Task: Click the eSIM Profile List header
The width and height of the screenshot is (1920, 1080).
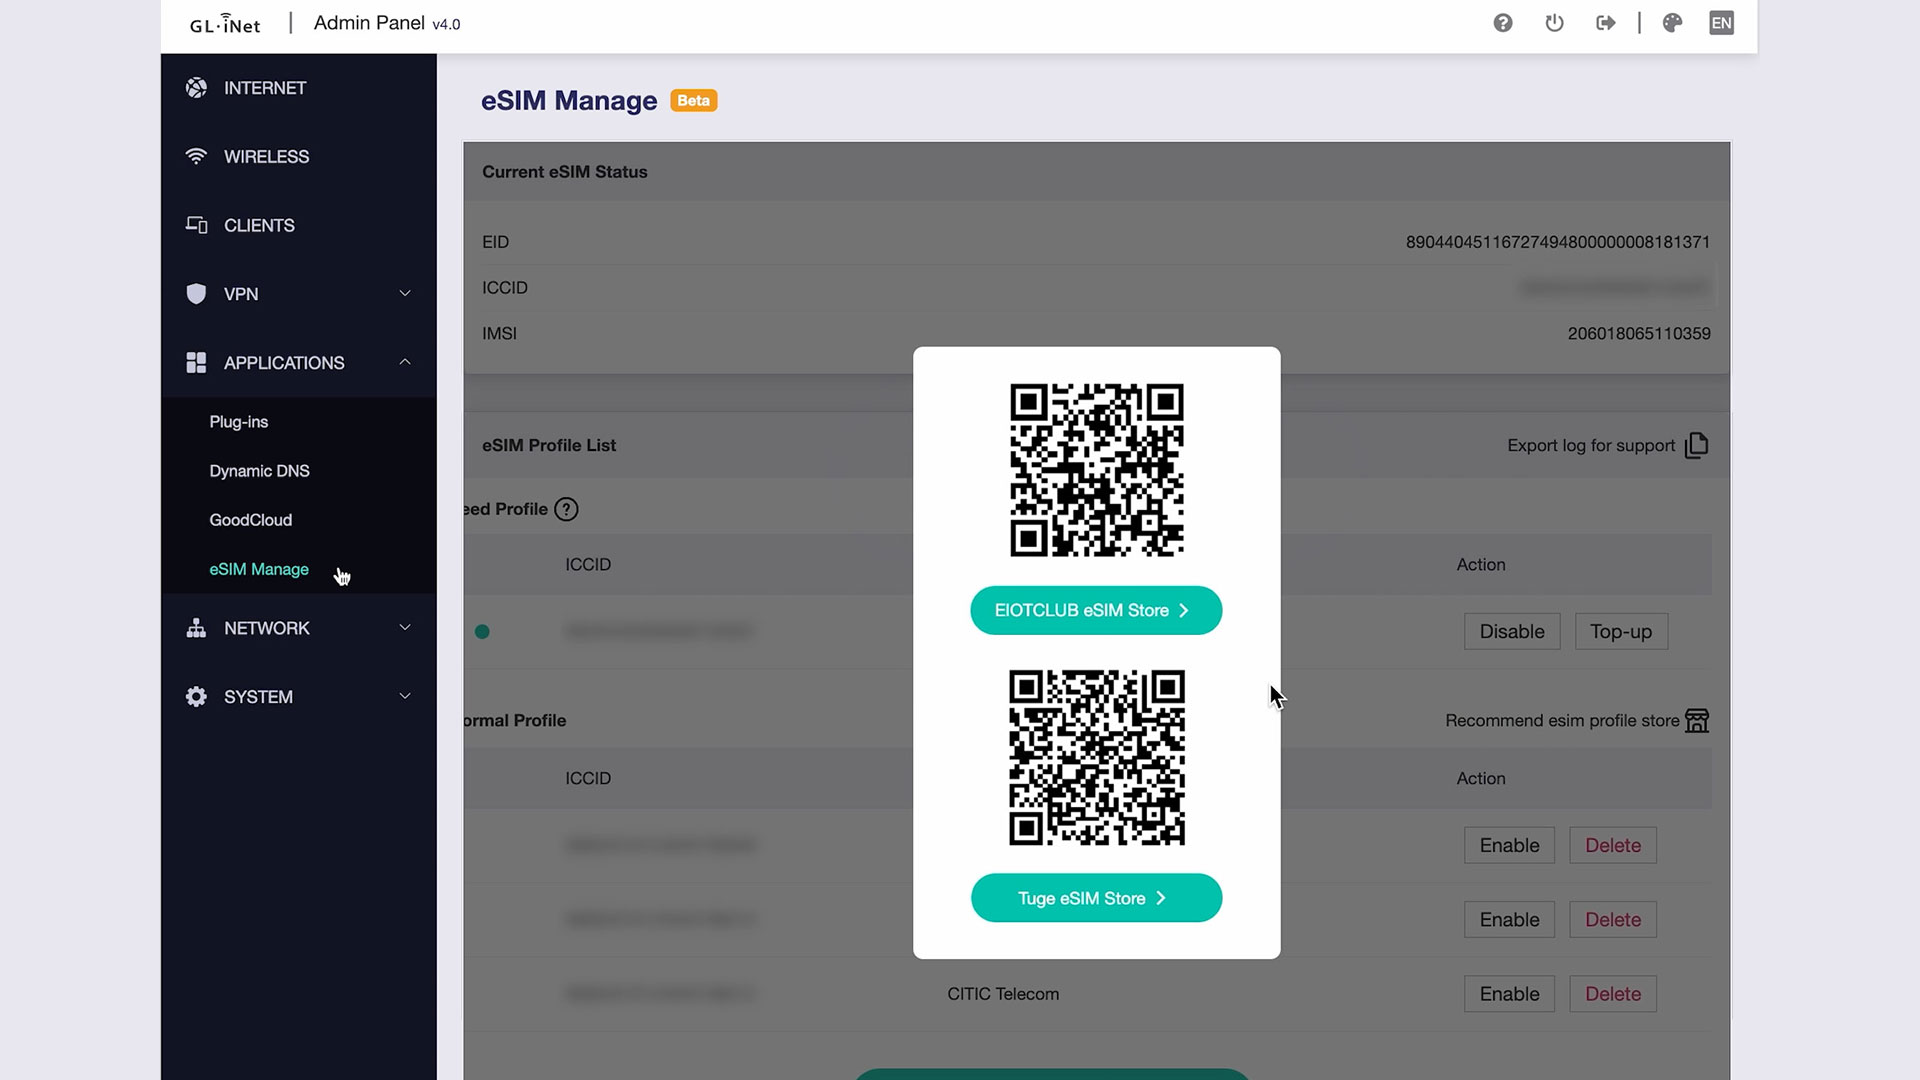Action: 549,446
